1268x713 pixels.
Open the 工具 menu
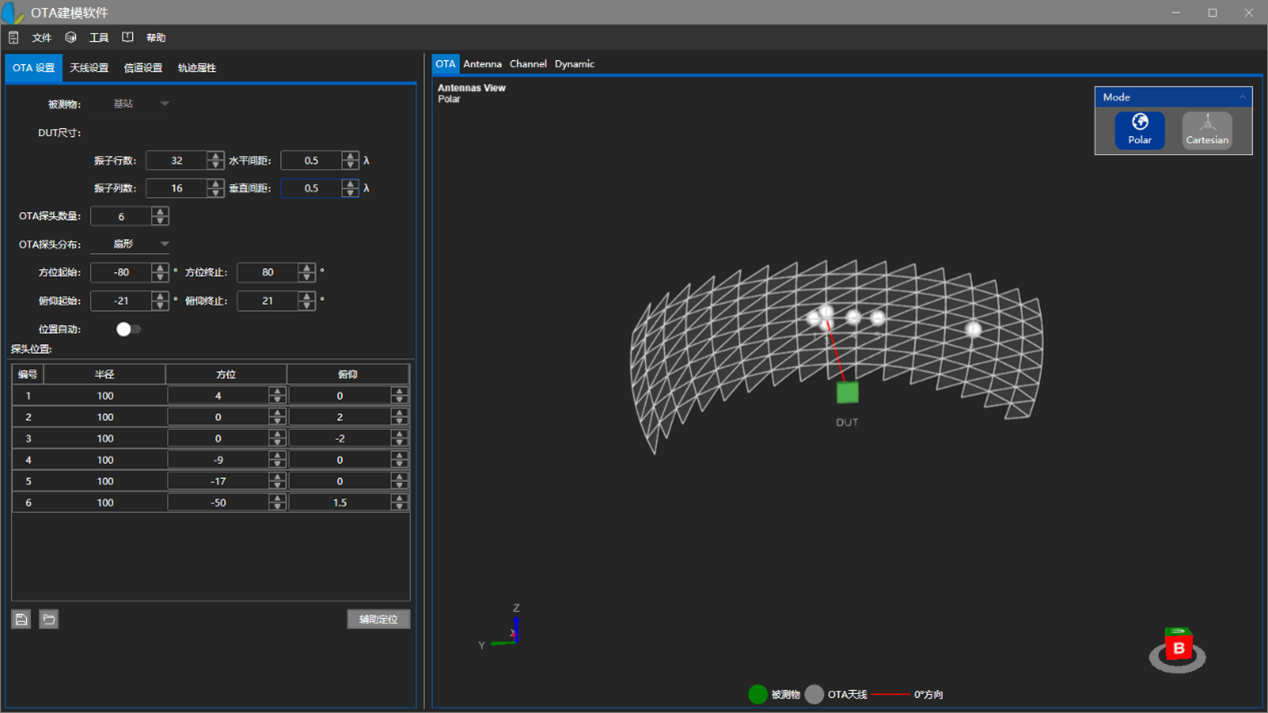click(99, 38)
